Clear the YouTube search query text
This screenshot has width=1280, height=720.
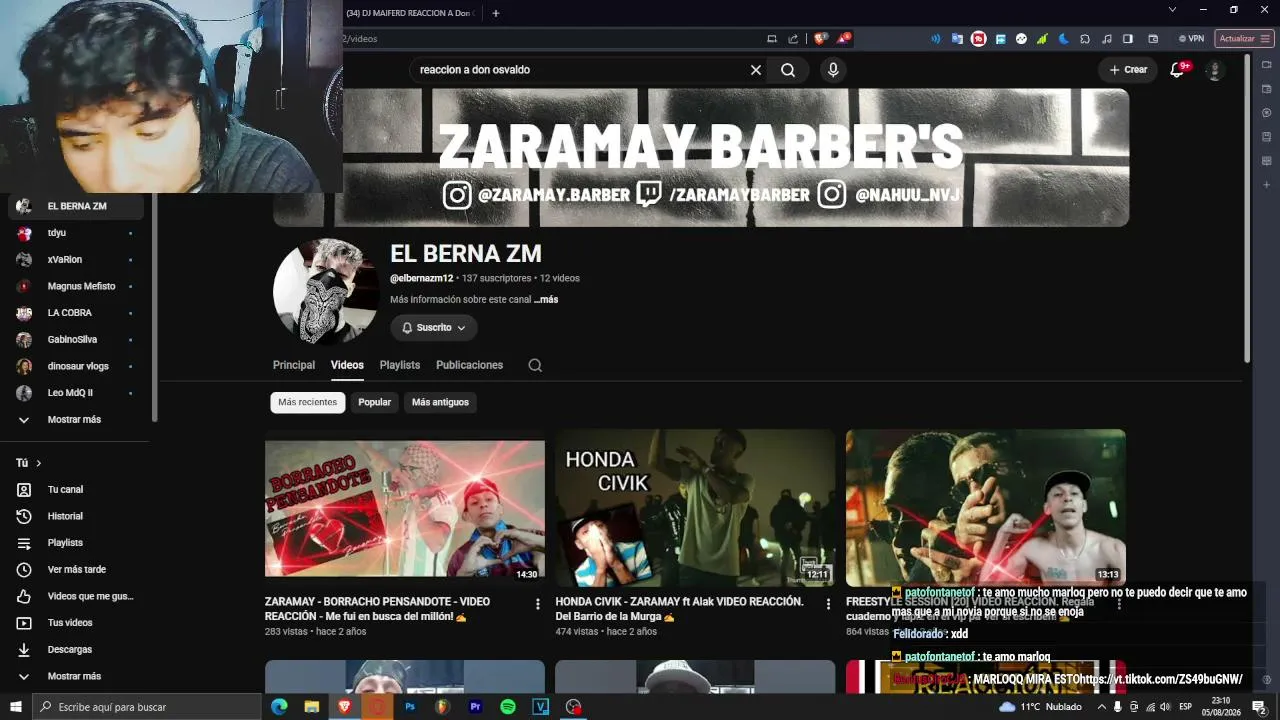(x=756, y=70)
